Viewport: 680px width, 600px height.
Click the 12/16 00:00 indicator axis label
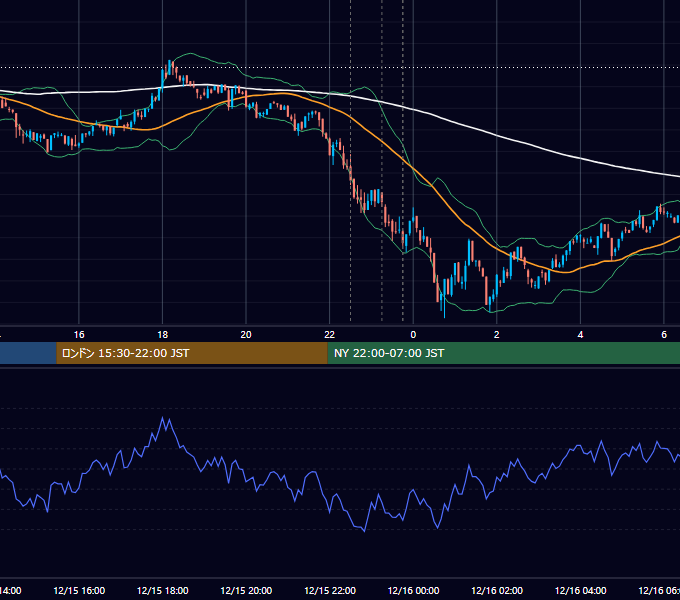tap(413, 590)
